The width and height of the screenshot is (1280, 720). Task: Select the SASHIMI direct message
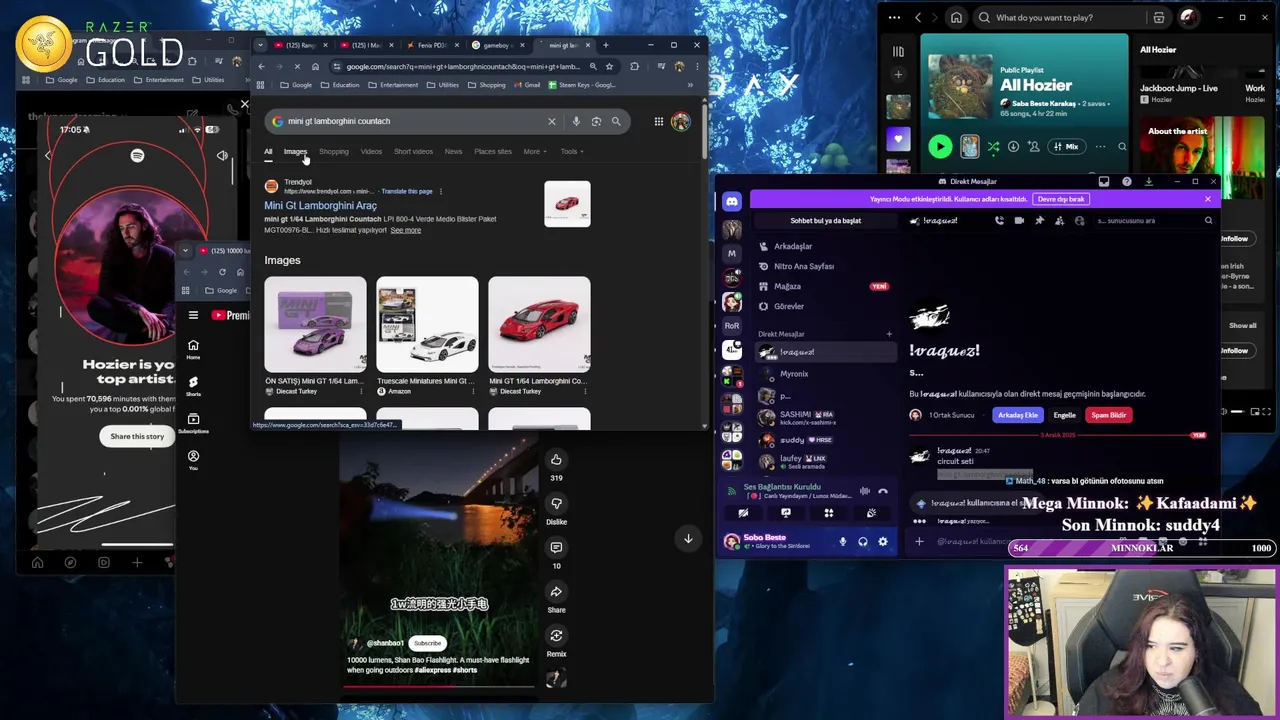(x=826, y=418)
